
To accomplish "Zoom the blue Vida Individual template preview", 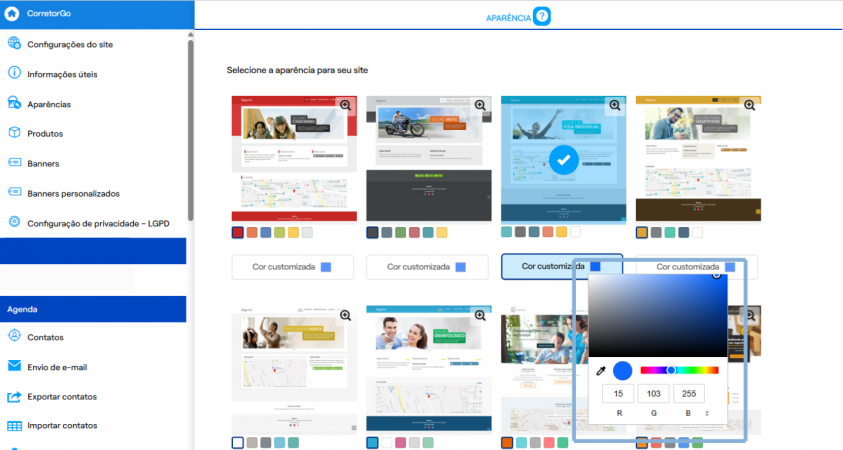I will coord(615,106).
